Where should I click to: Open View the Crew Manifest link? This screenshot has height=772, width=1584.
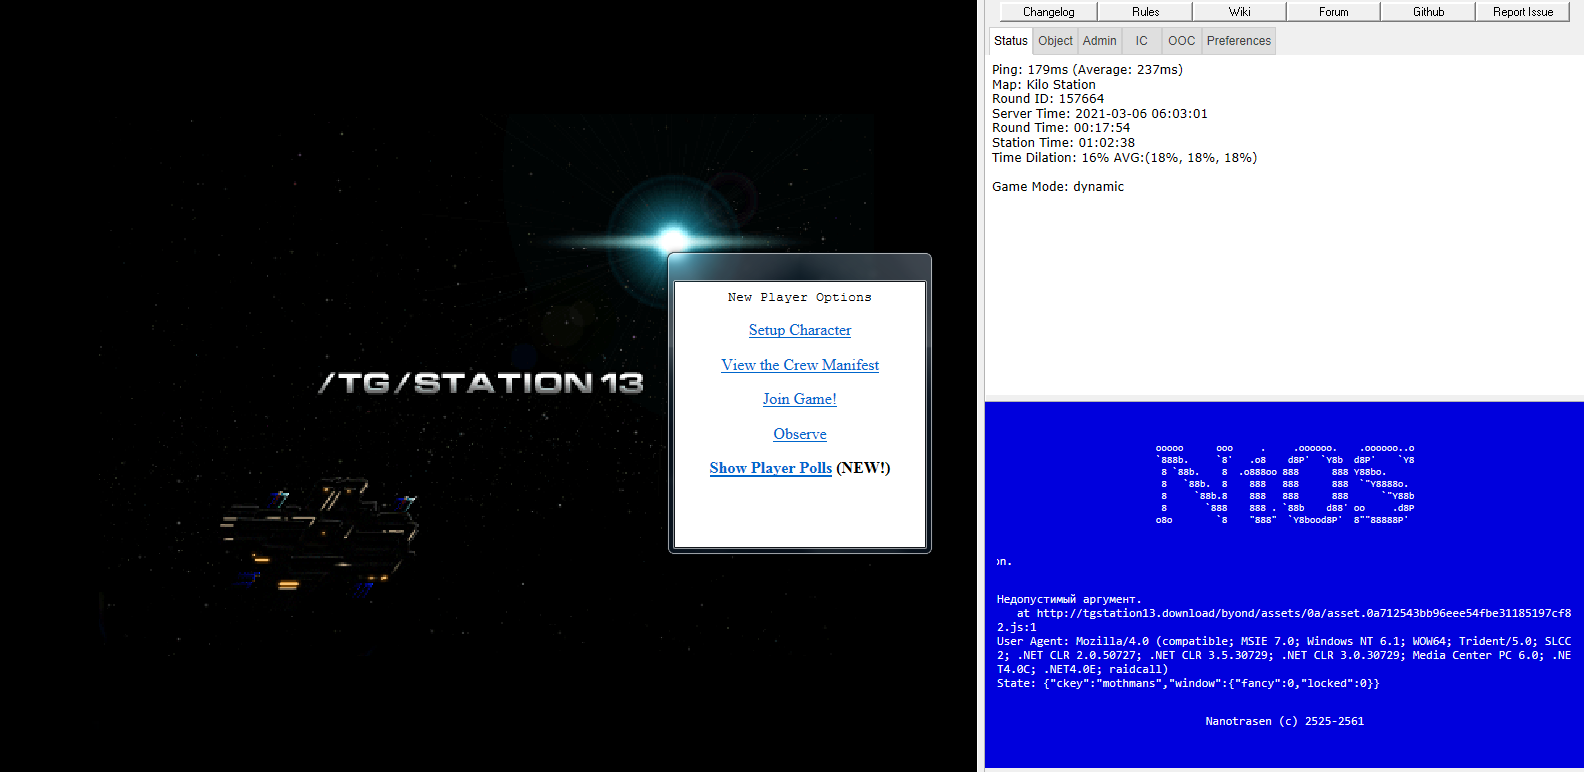pyautogui.click(x=800, y=365)
